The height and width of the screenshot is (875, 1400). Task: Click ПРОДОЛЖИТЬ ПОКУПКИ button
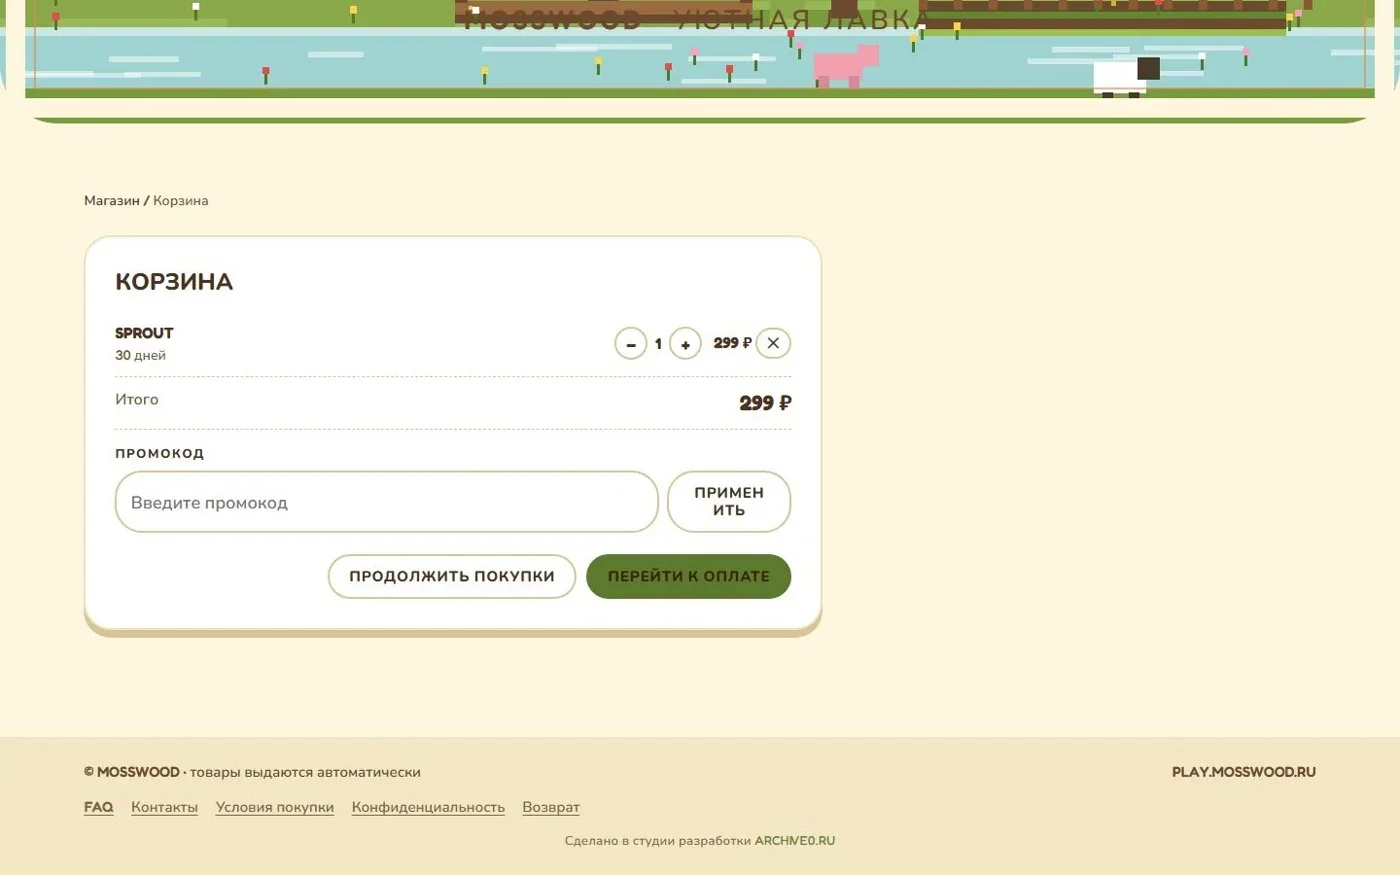click(x=452, y=576)
